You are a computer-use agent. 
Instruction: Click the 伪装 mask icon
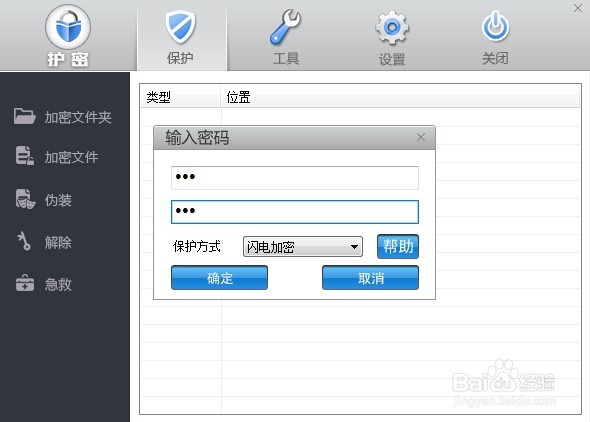[25, 199]
